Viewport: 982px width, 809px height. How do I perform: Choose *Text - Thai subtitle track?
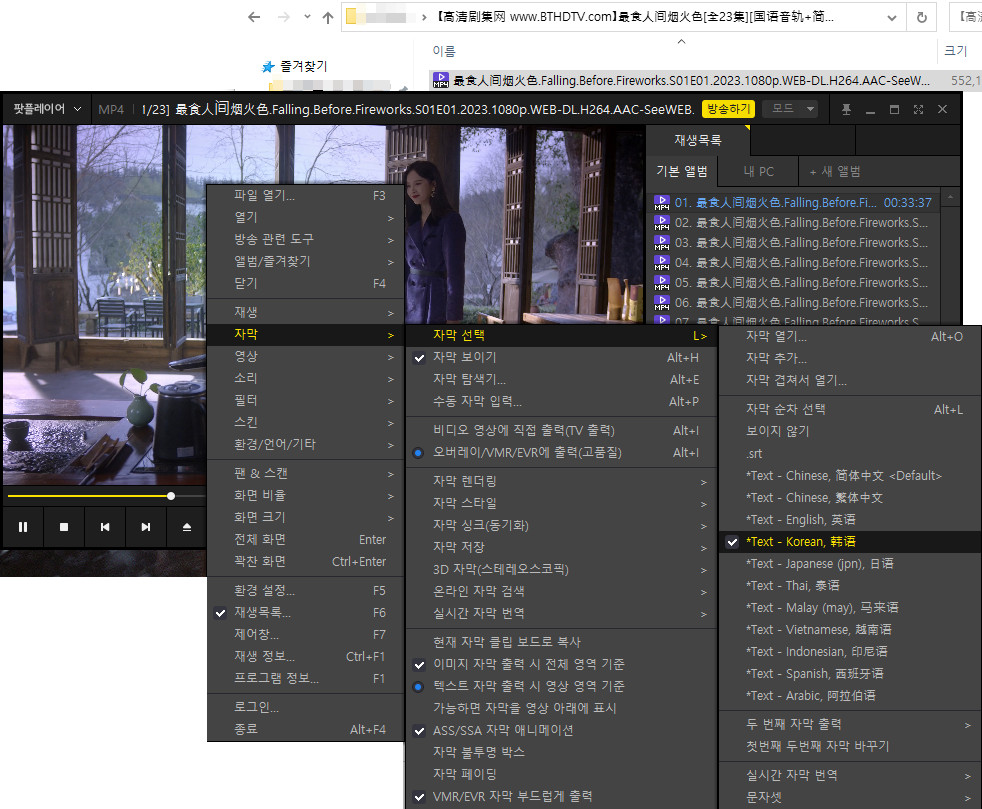850,586
